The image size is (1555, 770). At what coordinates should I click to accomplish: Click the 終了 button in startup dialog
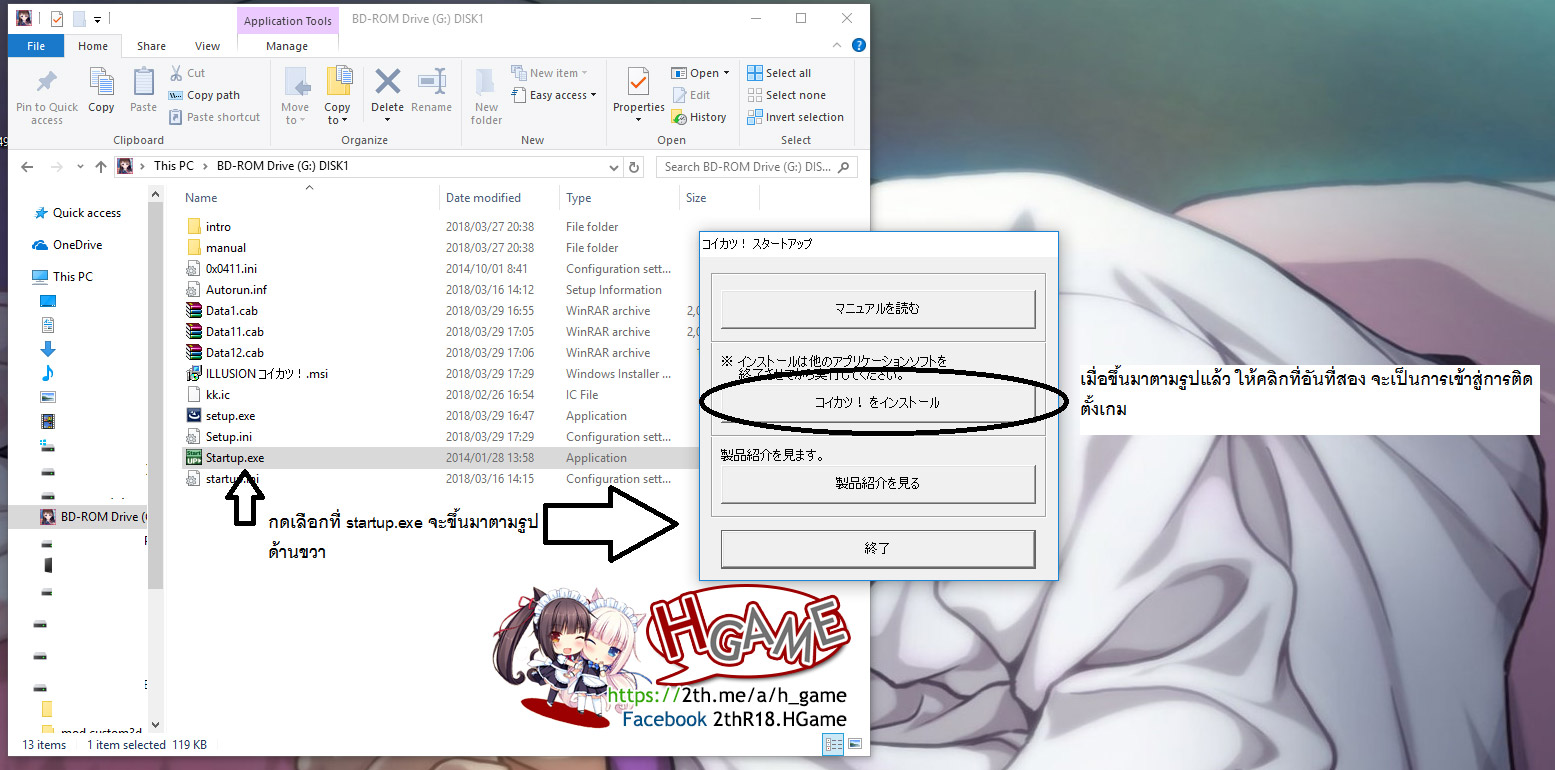tap(877, 549)
